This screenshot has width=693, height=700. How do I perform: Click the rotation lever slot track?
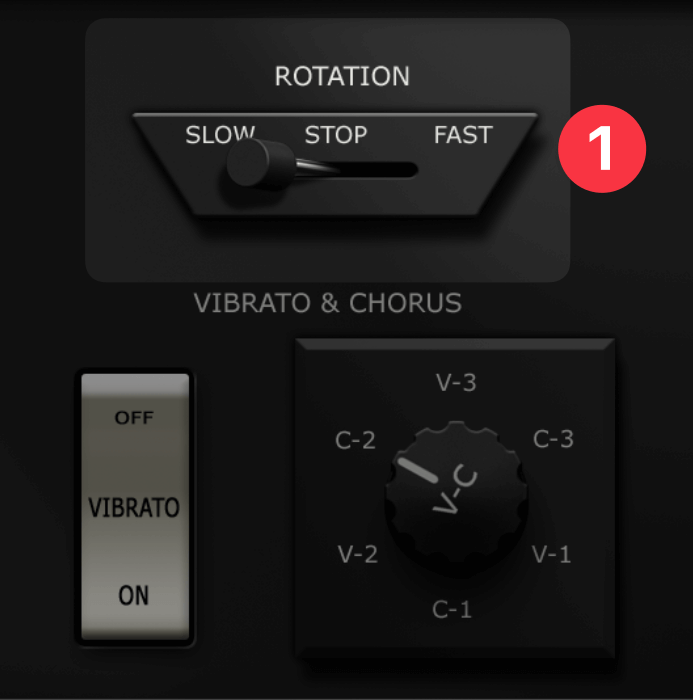[x=357, y=170]
